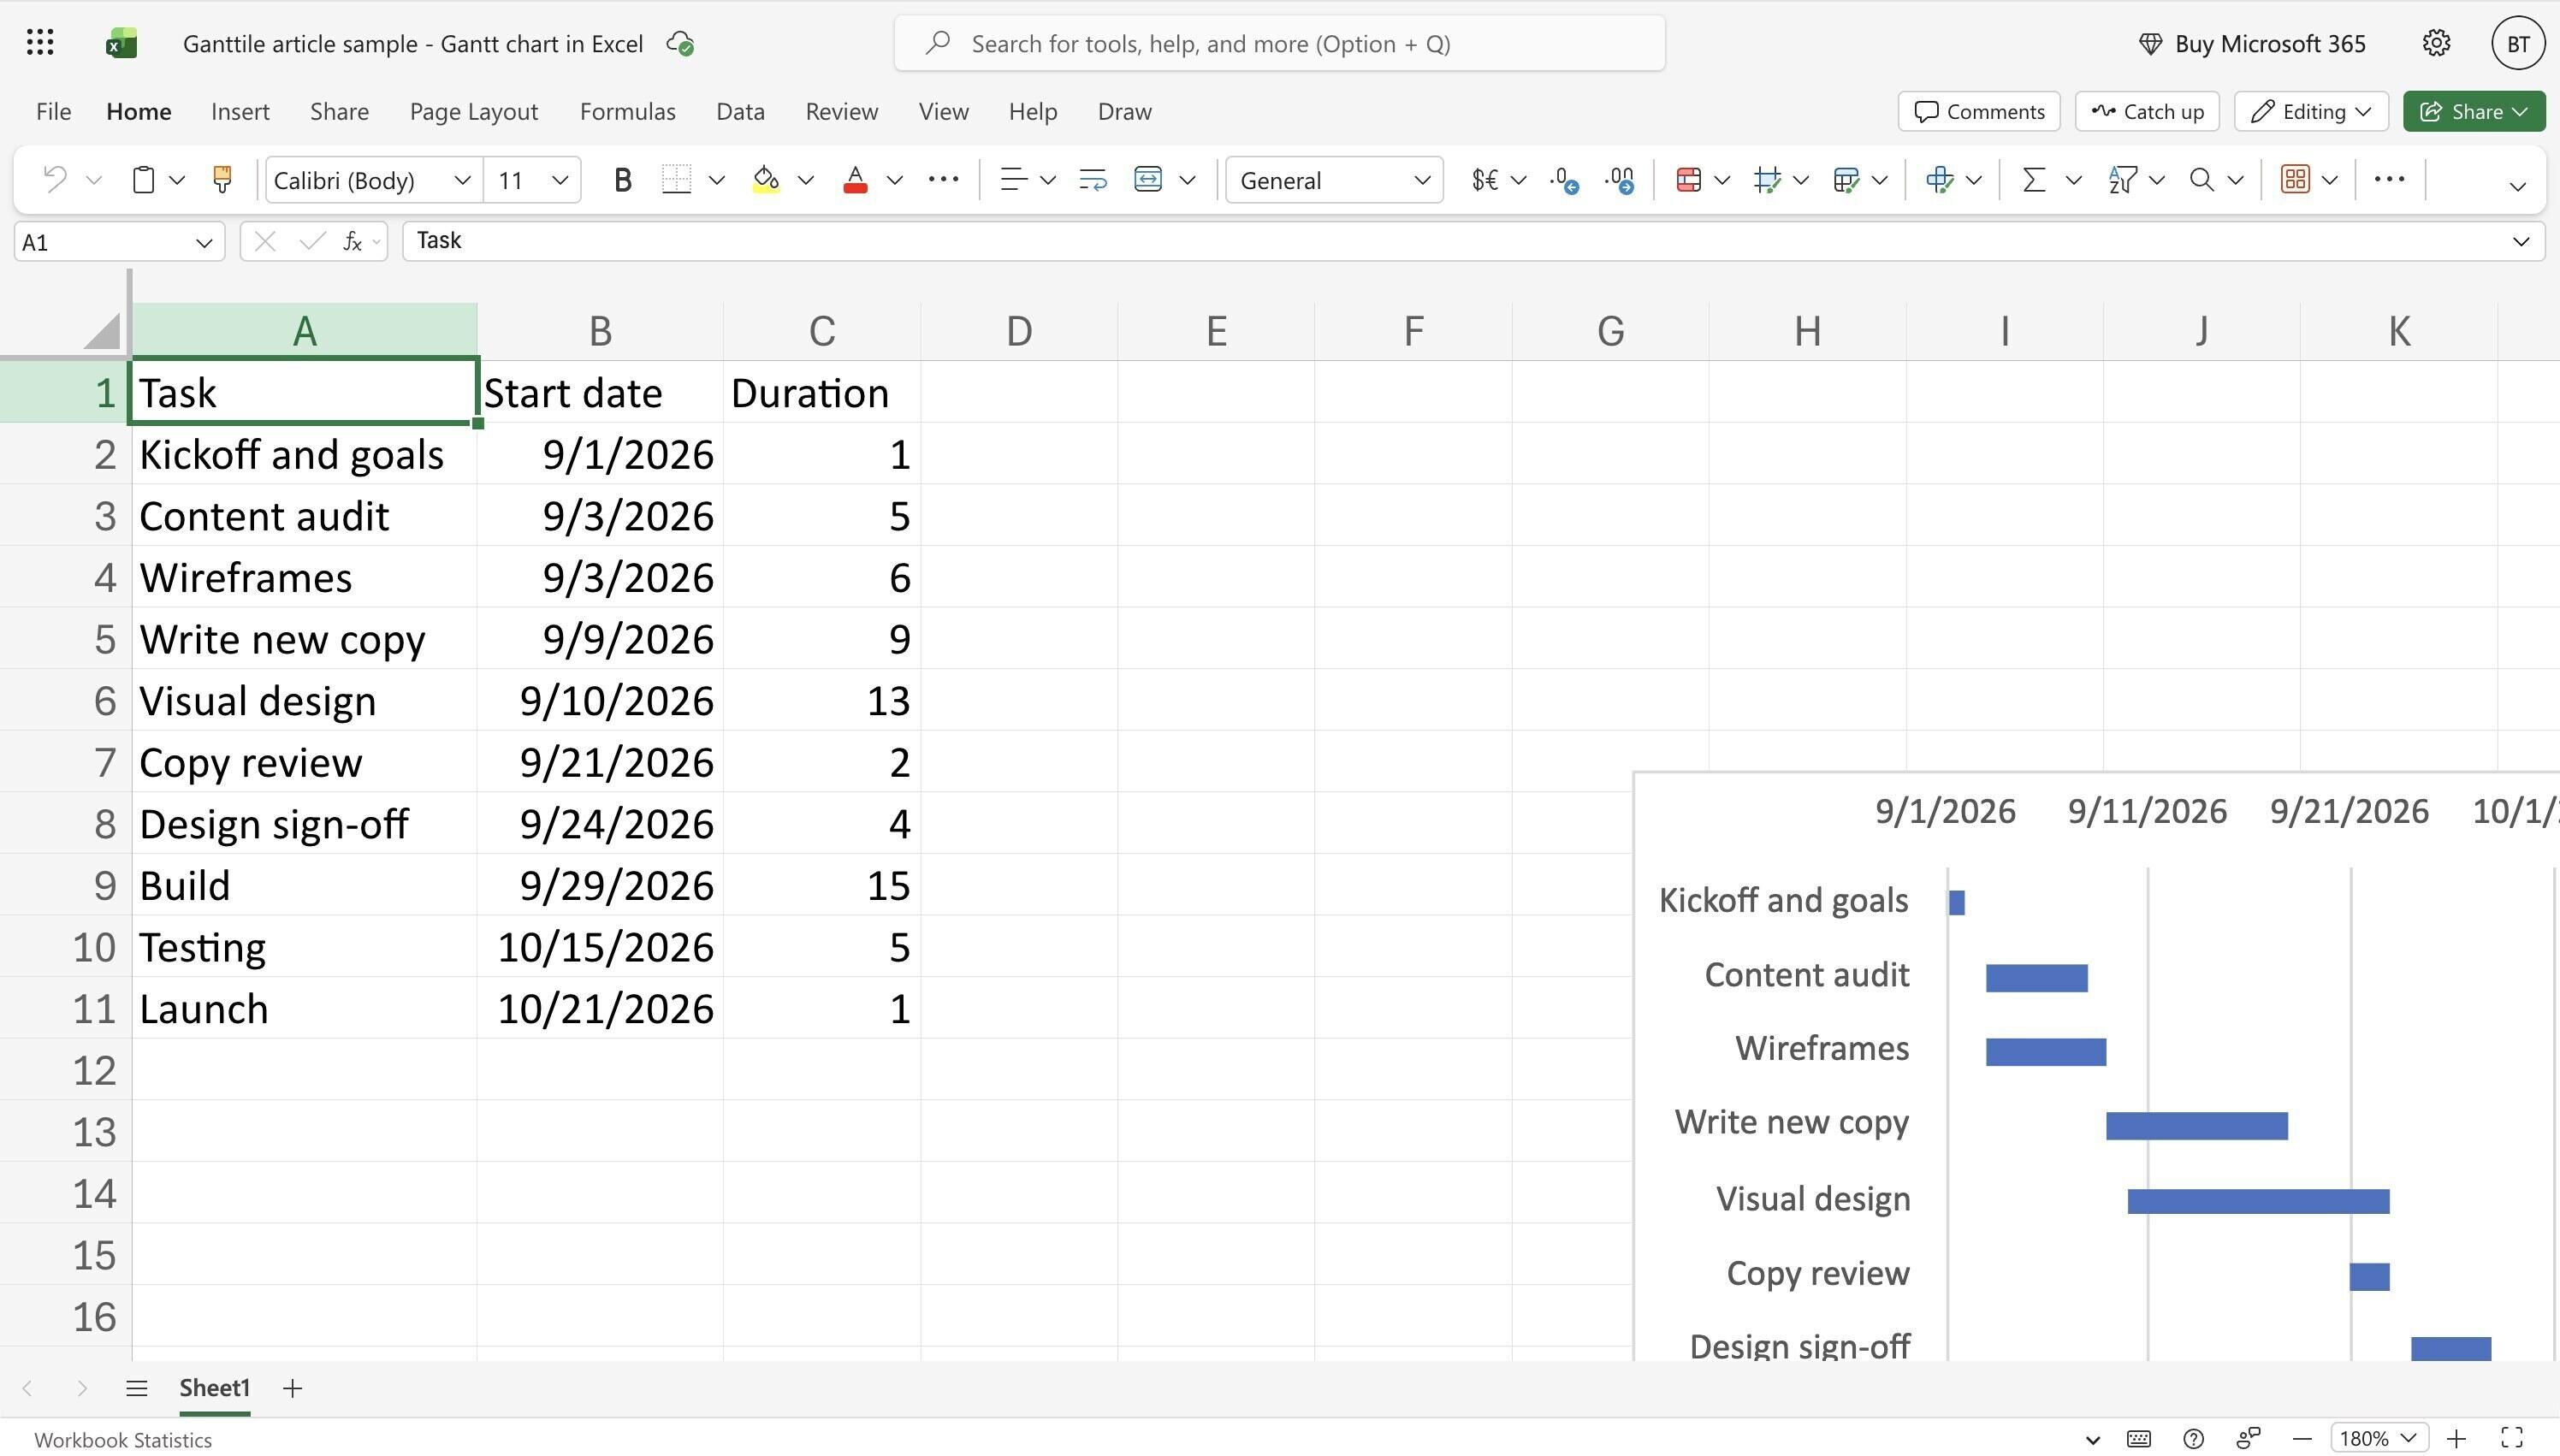Click the help question icon in status bar
Screen dimensions: 2560x1456
[2194, 1438]
